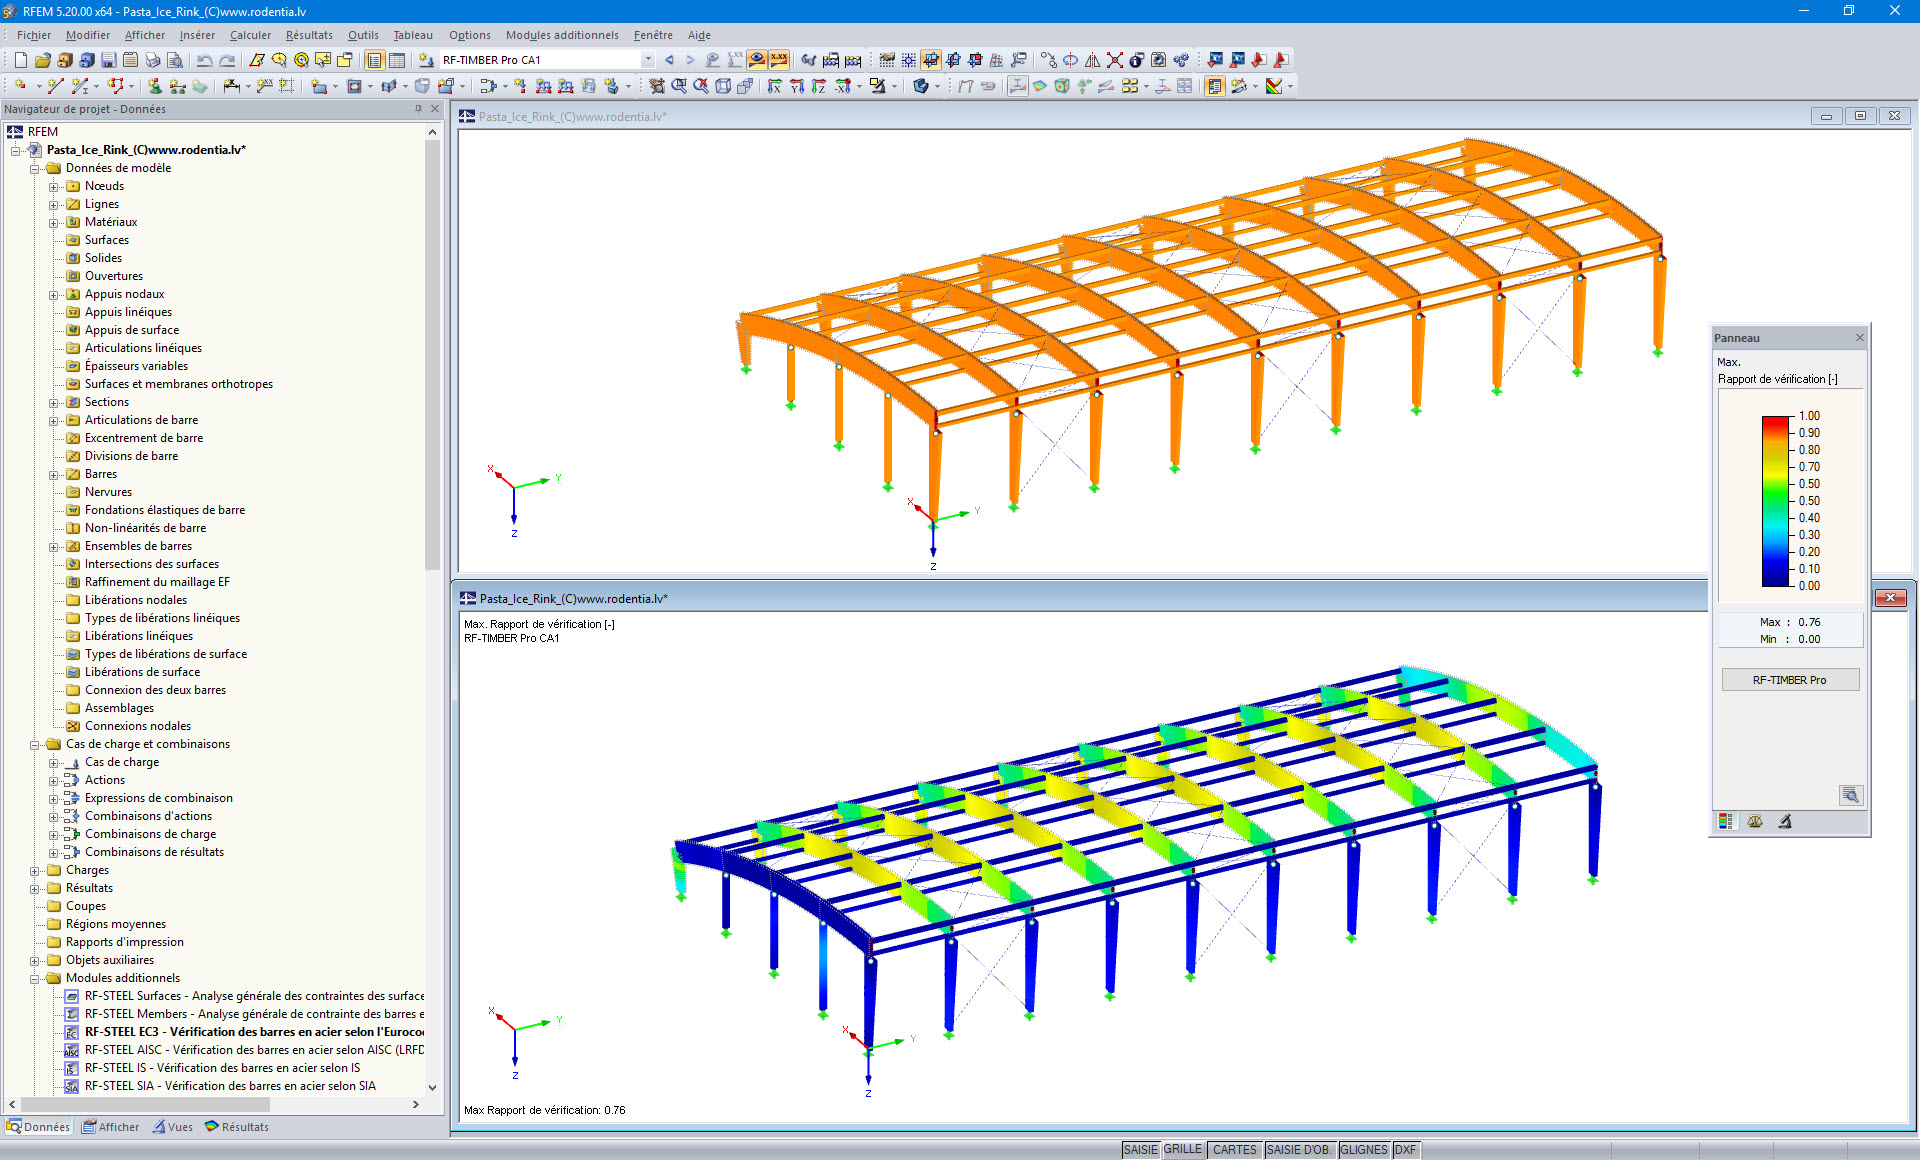
Task: Toggle DXF mode in the status bar
Action: coord(1405,1149)
